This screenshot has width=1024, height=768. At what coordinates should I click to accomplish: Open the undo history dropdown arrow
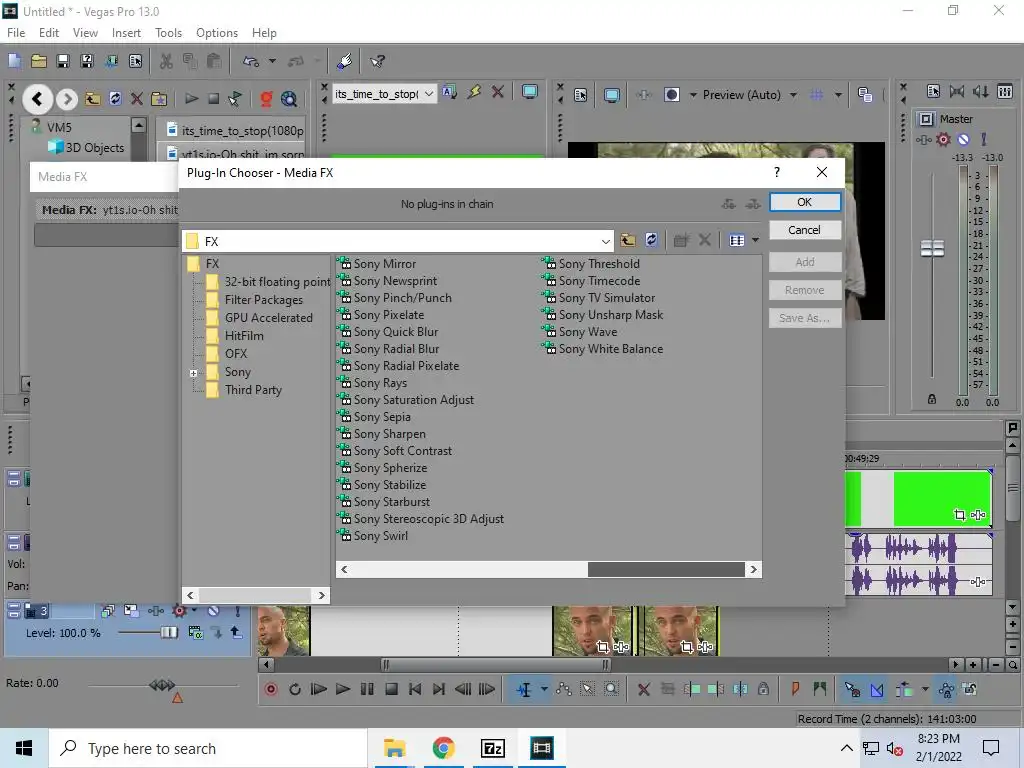pyautogui.click(x=272, y=61)
